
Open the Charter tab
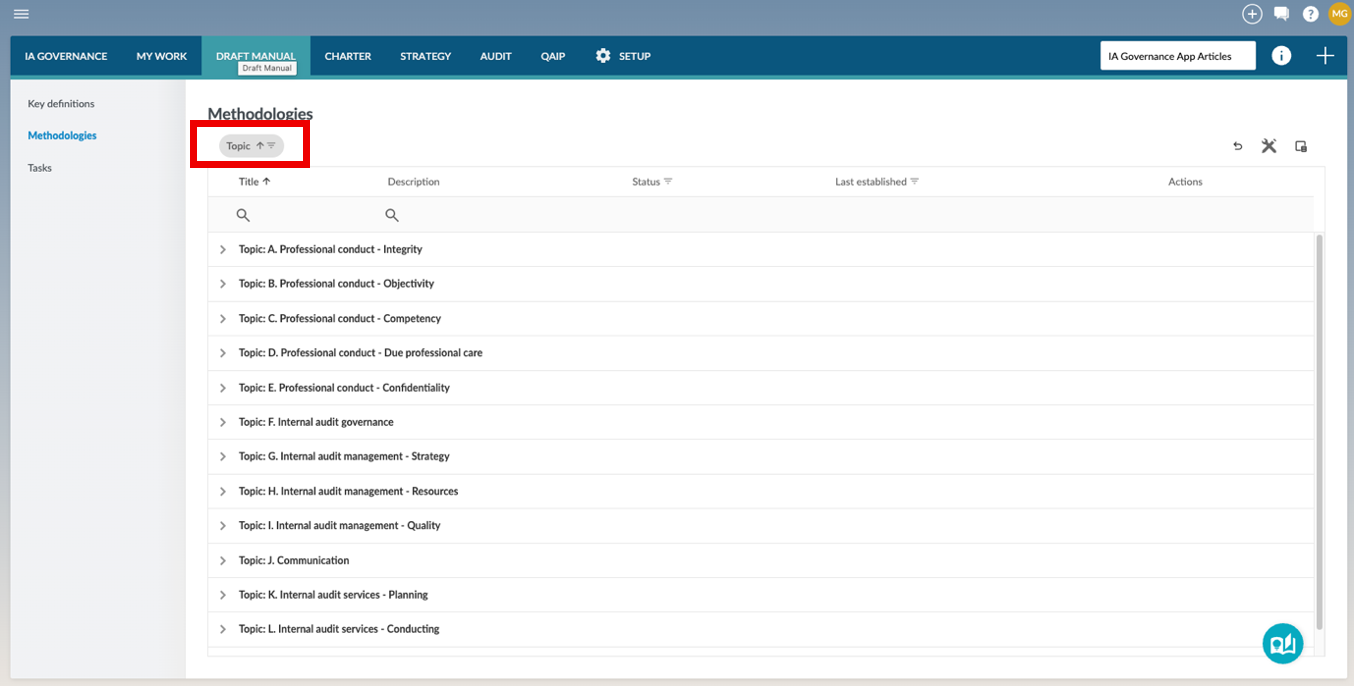348,56
